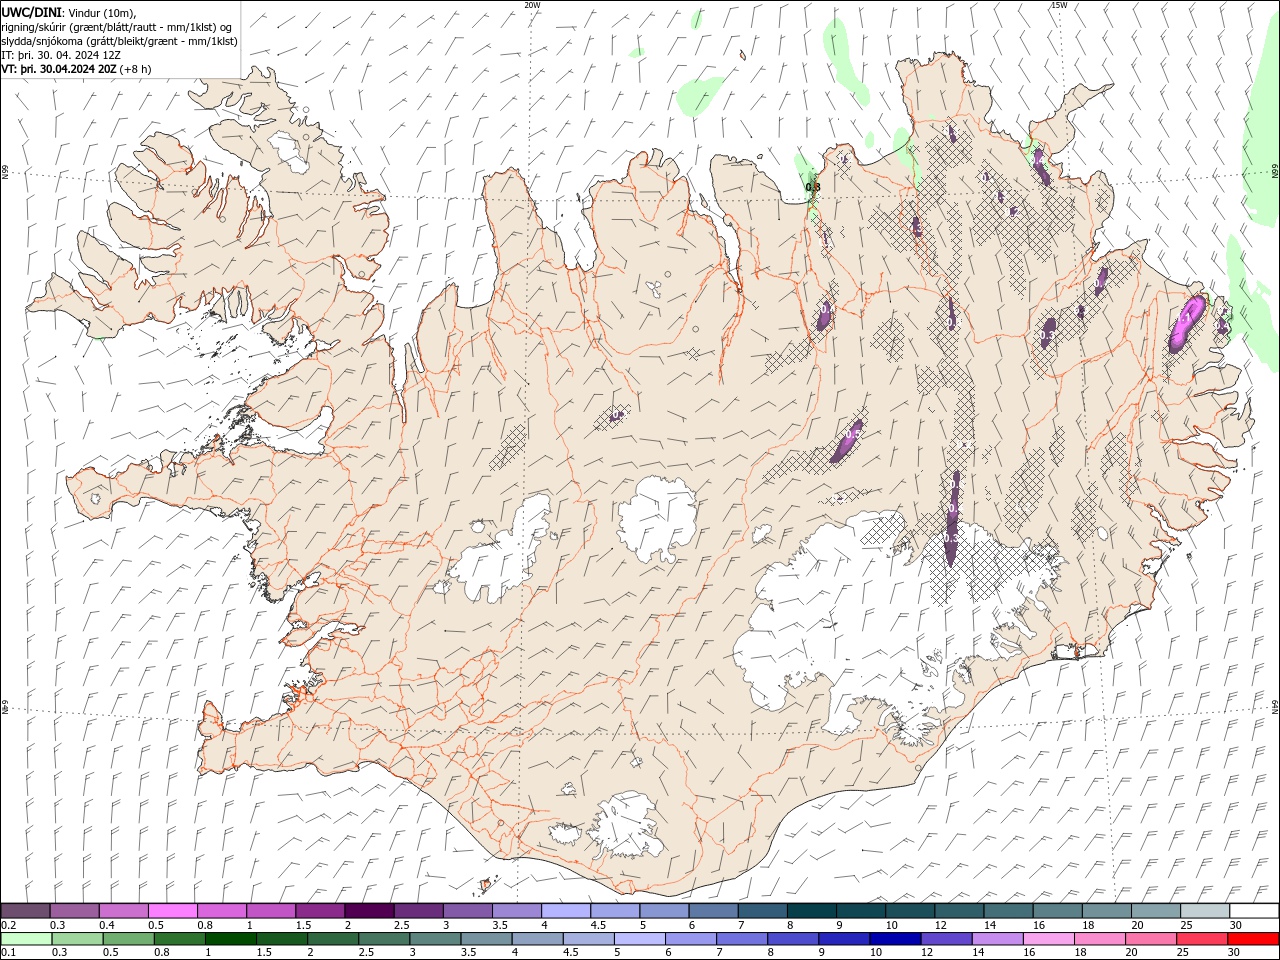
Task: Click the white upper legend swatch at 30
Action: point(1254,911)
